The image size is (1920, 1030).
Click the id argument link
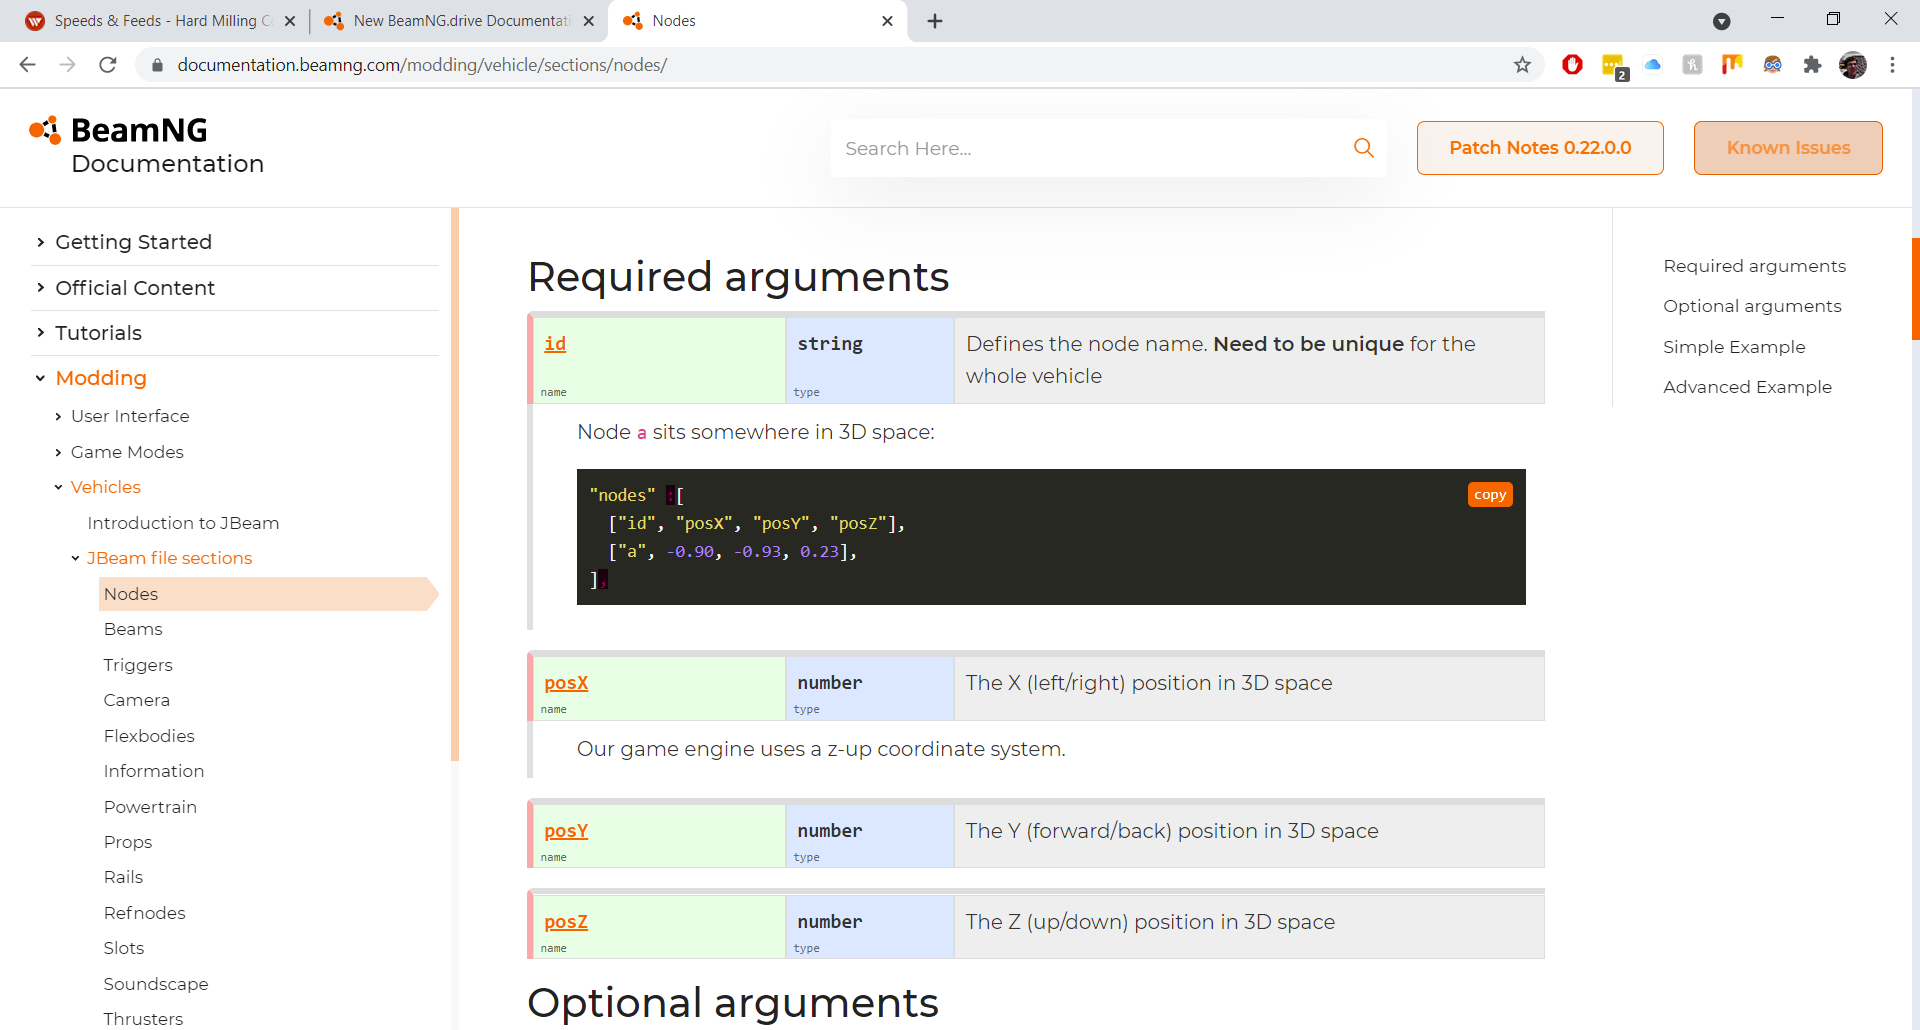click(x=555, y=344)
